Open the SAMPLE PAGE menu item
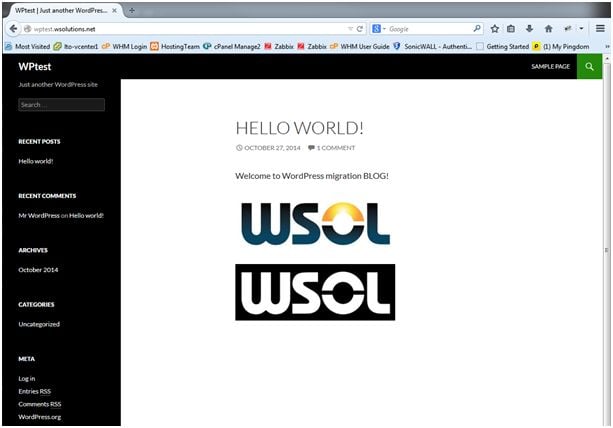613x428 pixels. click(550, 66)
